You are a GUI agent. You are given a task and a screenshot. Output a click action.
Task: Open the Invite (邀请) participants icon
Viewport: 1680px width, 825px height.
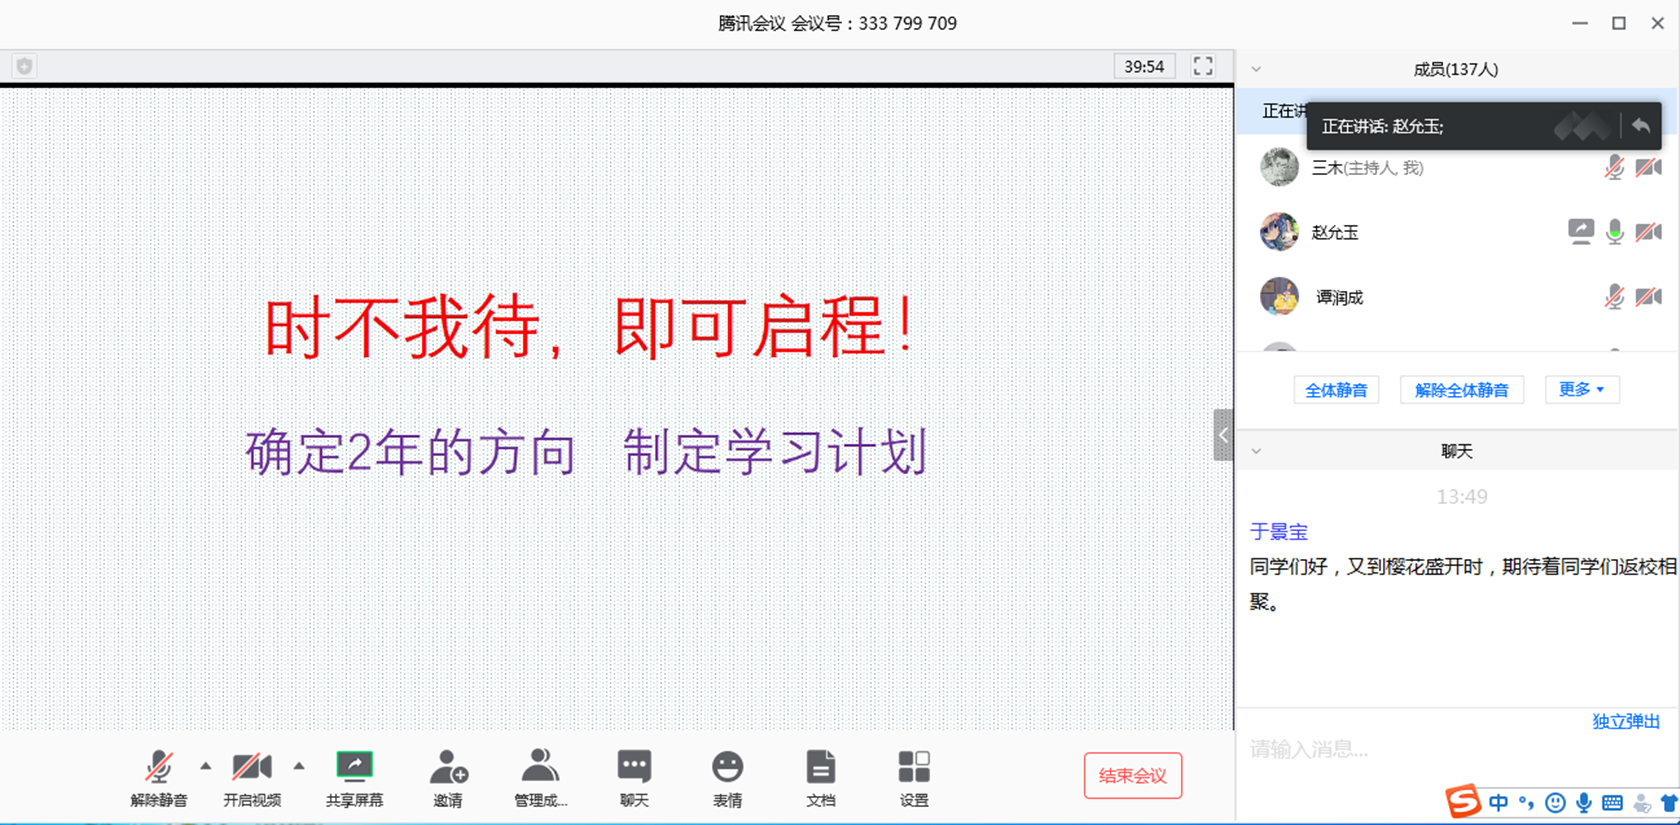448,768
